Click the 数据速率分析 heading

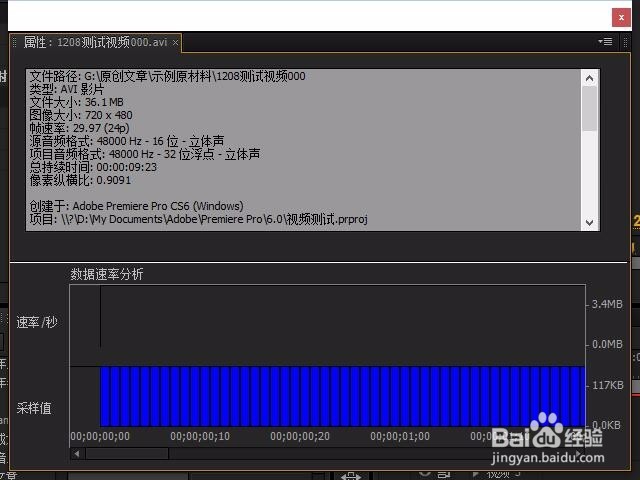point(107,274)
